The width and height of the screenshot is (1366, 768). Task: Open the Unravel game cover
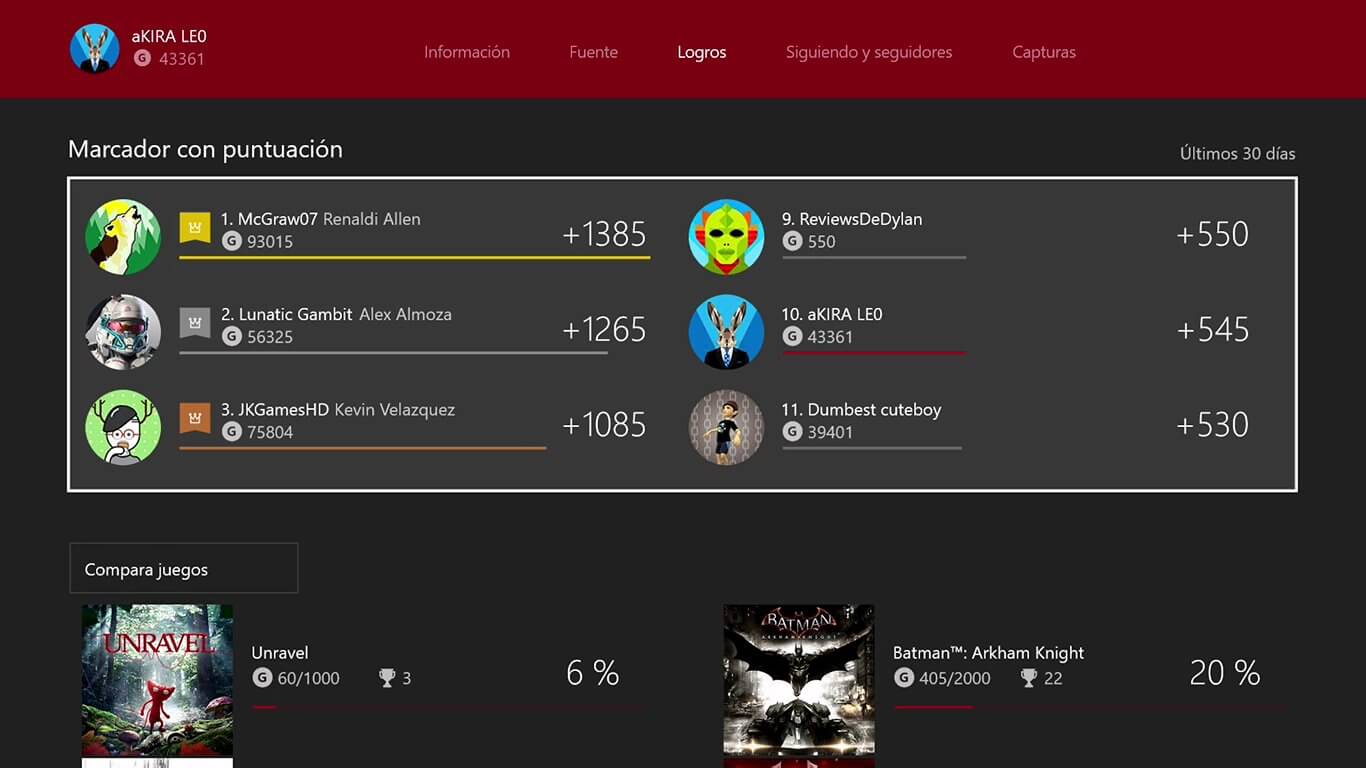tap(157, 680)
